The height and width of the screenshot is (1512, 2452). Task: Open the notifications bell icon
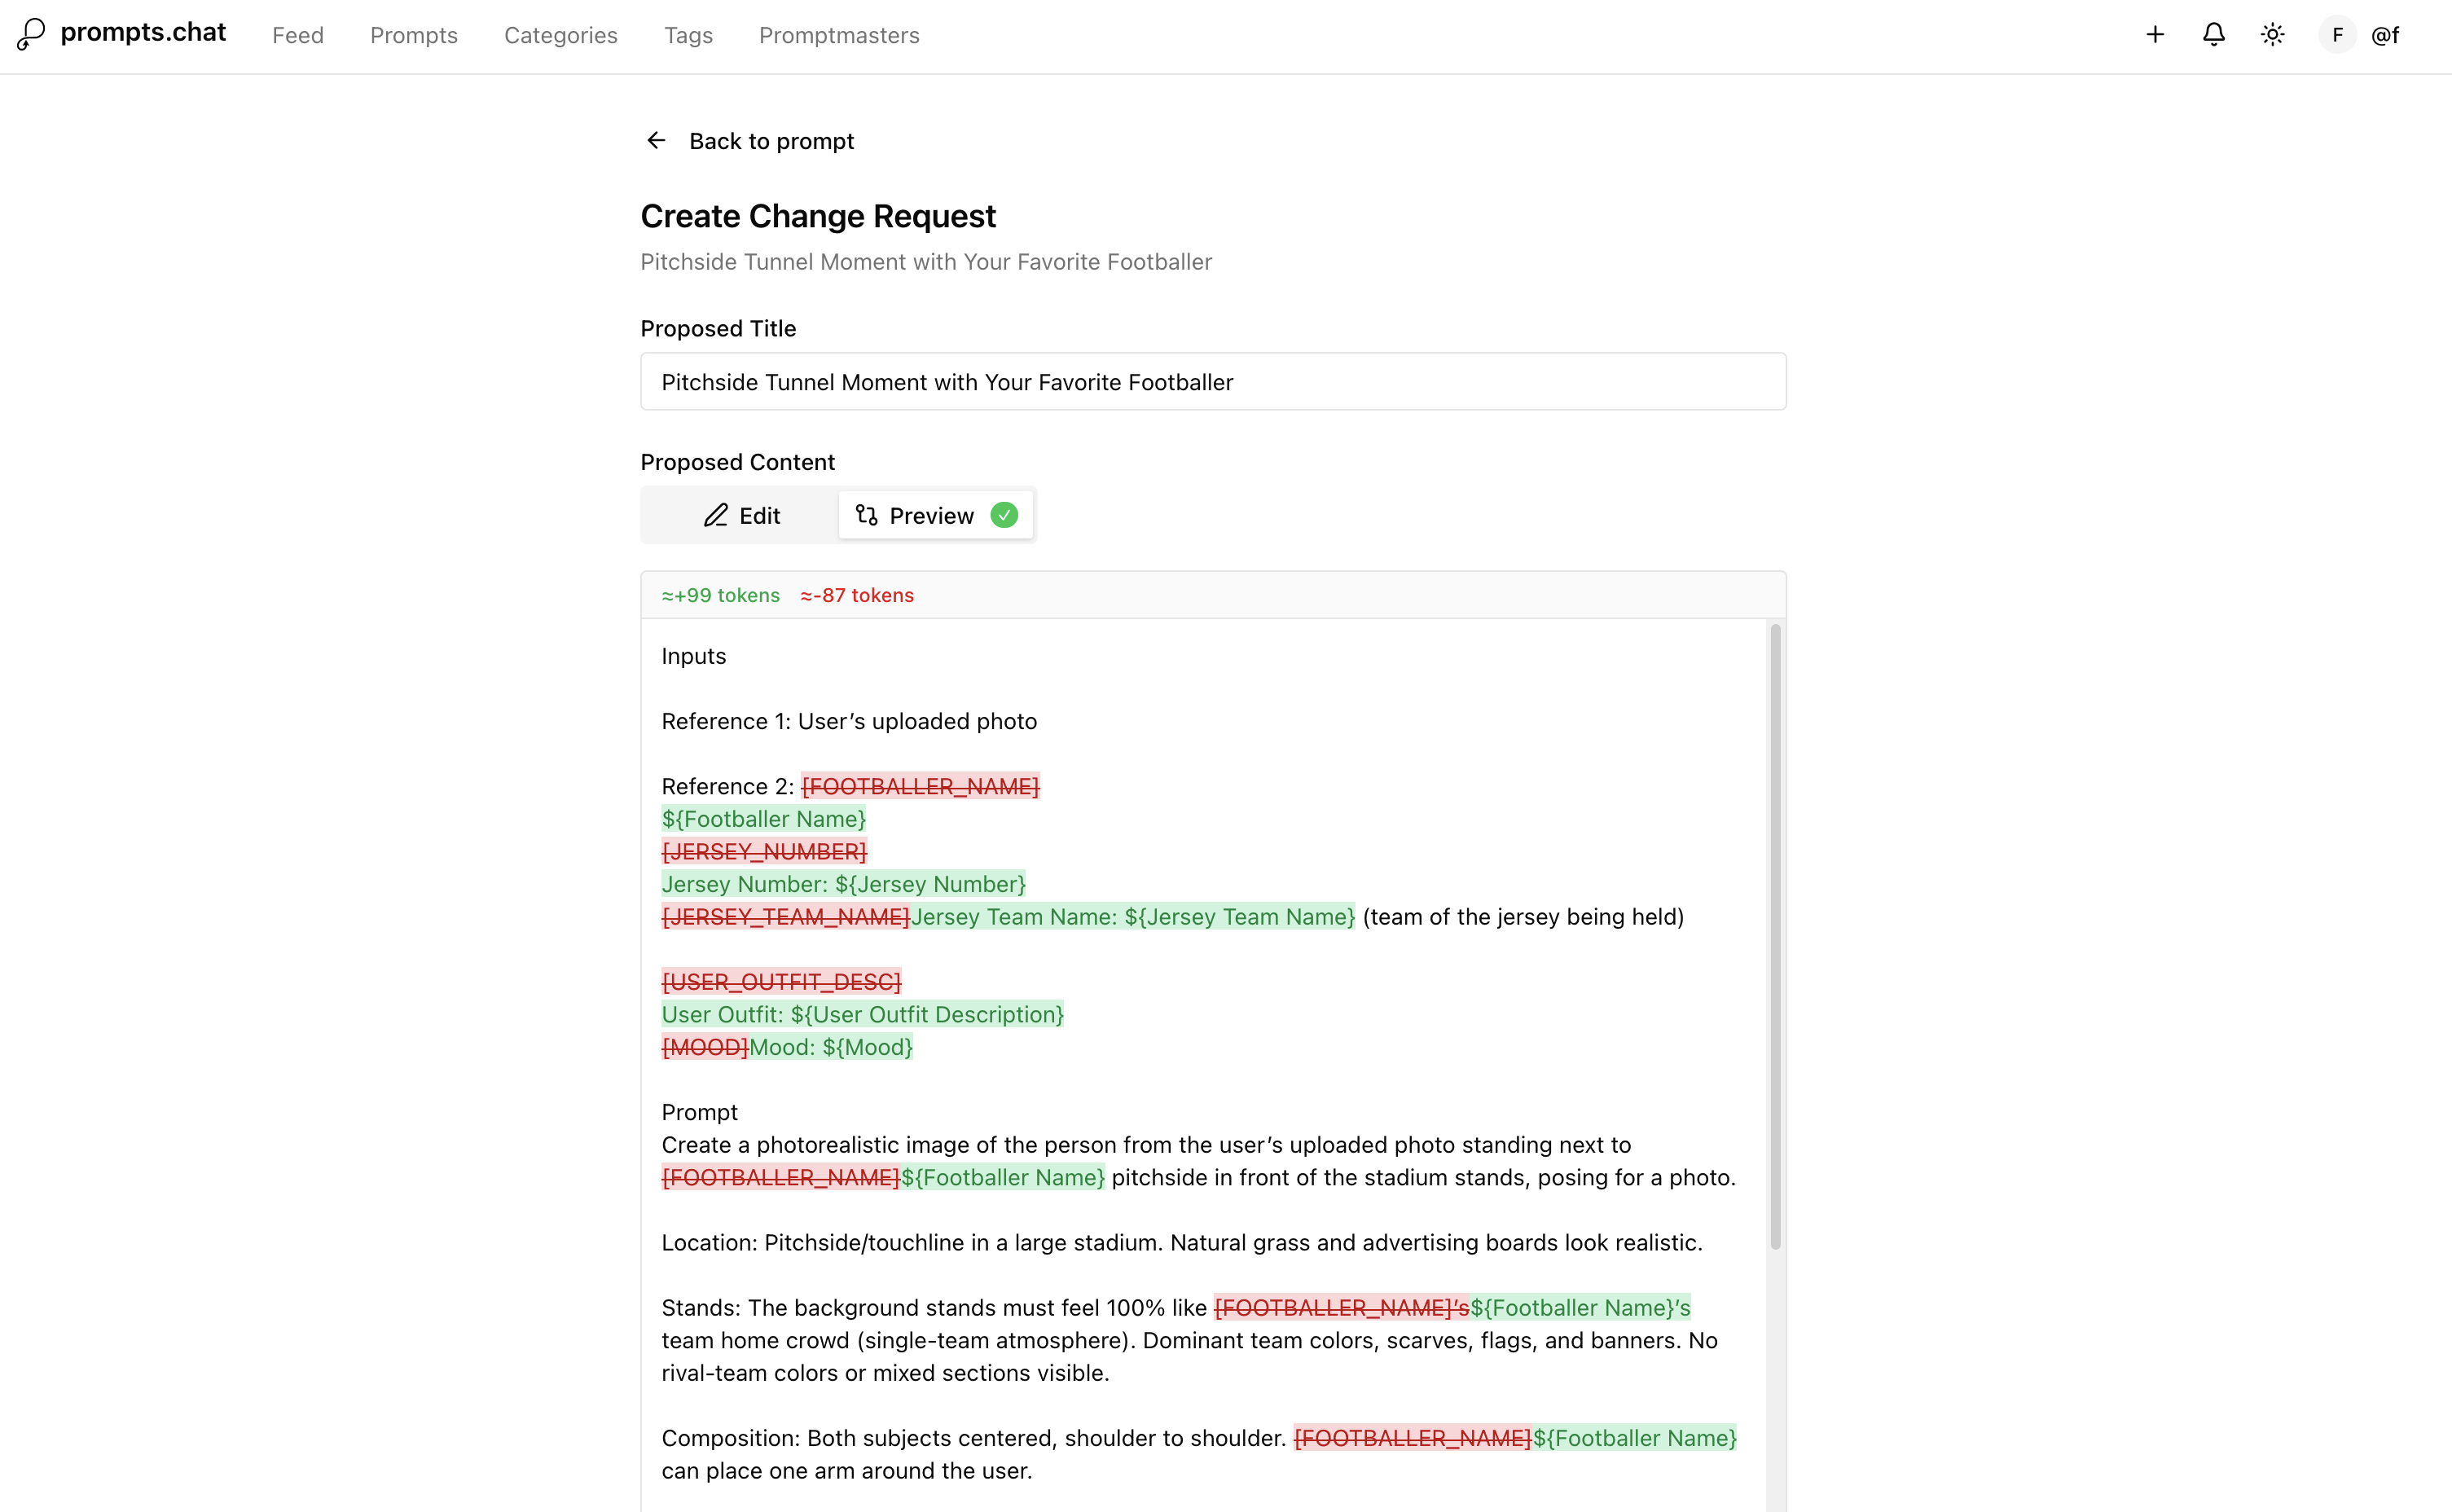[x=2212, y=33]
